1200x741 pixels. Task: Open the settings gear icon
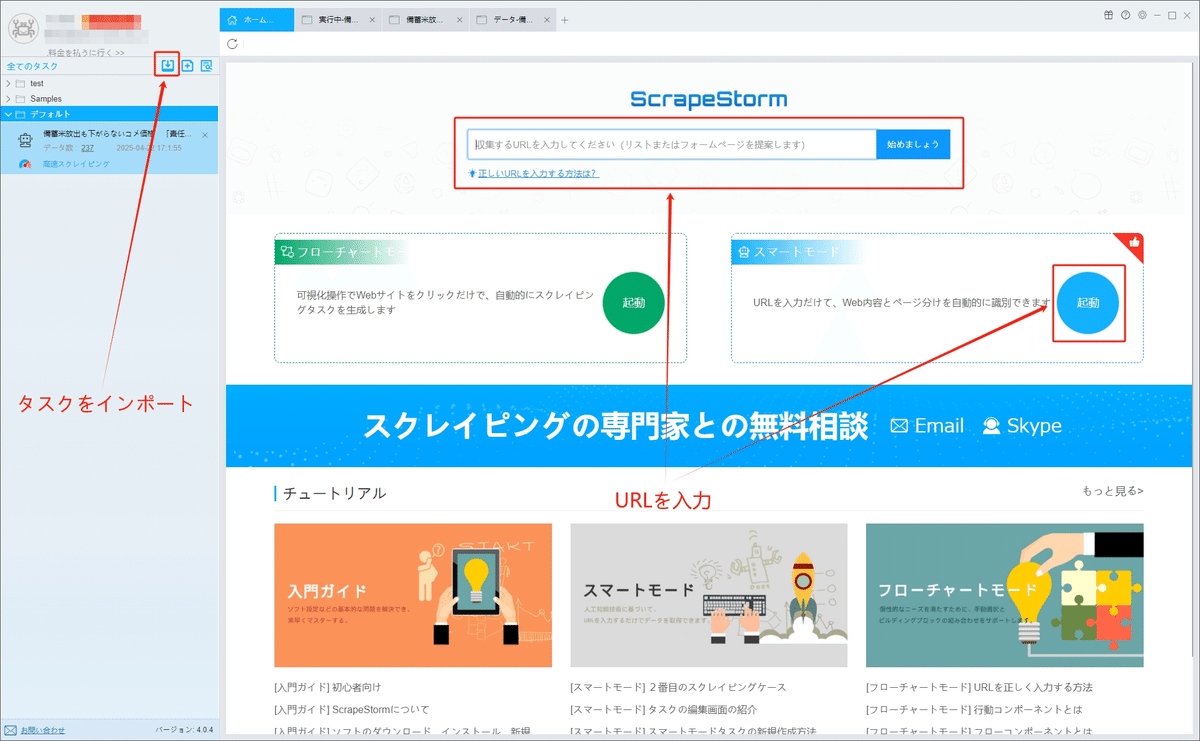click(x=1141, y=15)
